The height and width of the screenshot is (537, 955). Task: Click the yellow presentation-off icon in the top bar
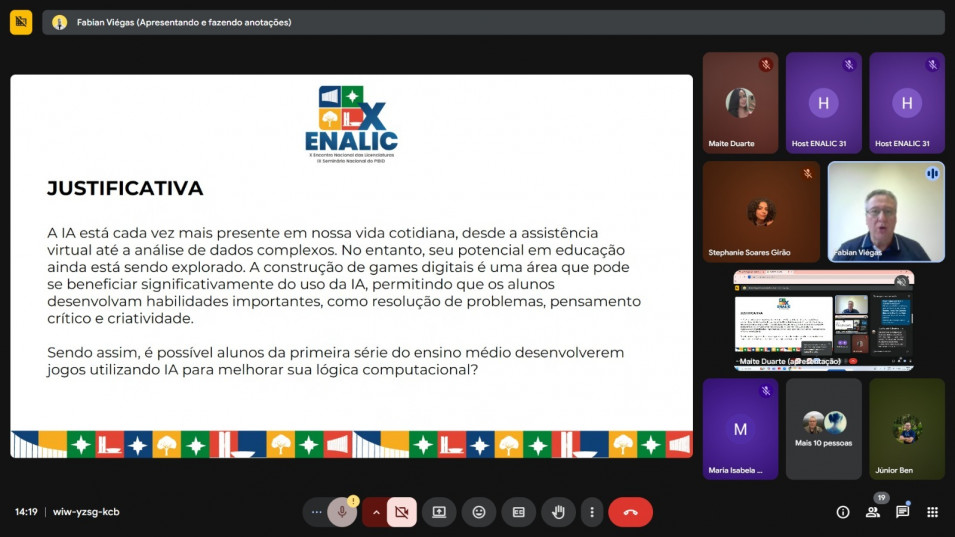point(21,23)
